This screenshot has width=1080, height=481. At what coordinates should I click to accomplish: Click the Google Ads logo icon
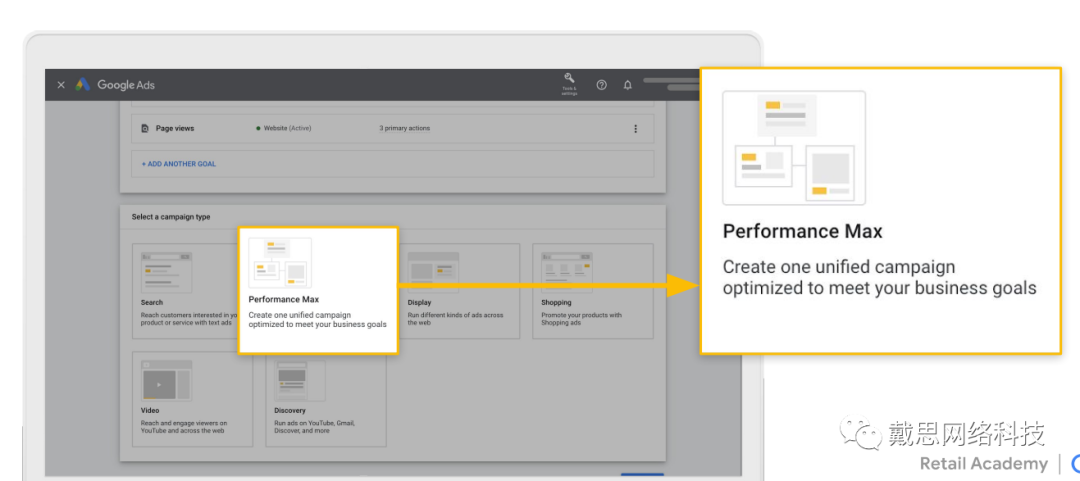pos(83,85)
